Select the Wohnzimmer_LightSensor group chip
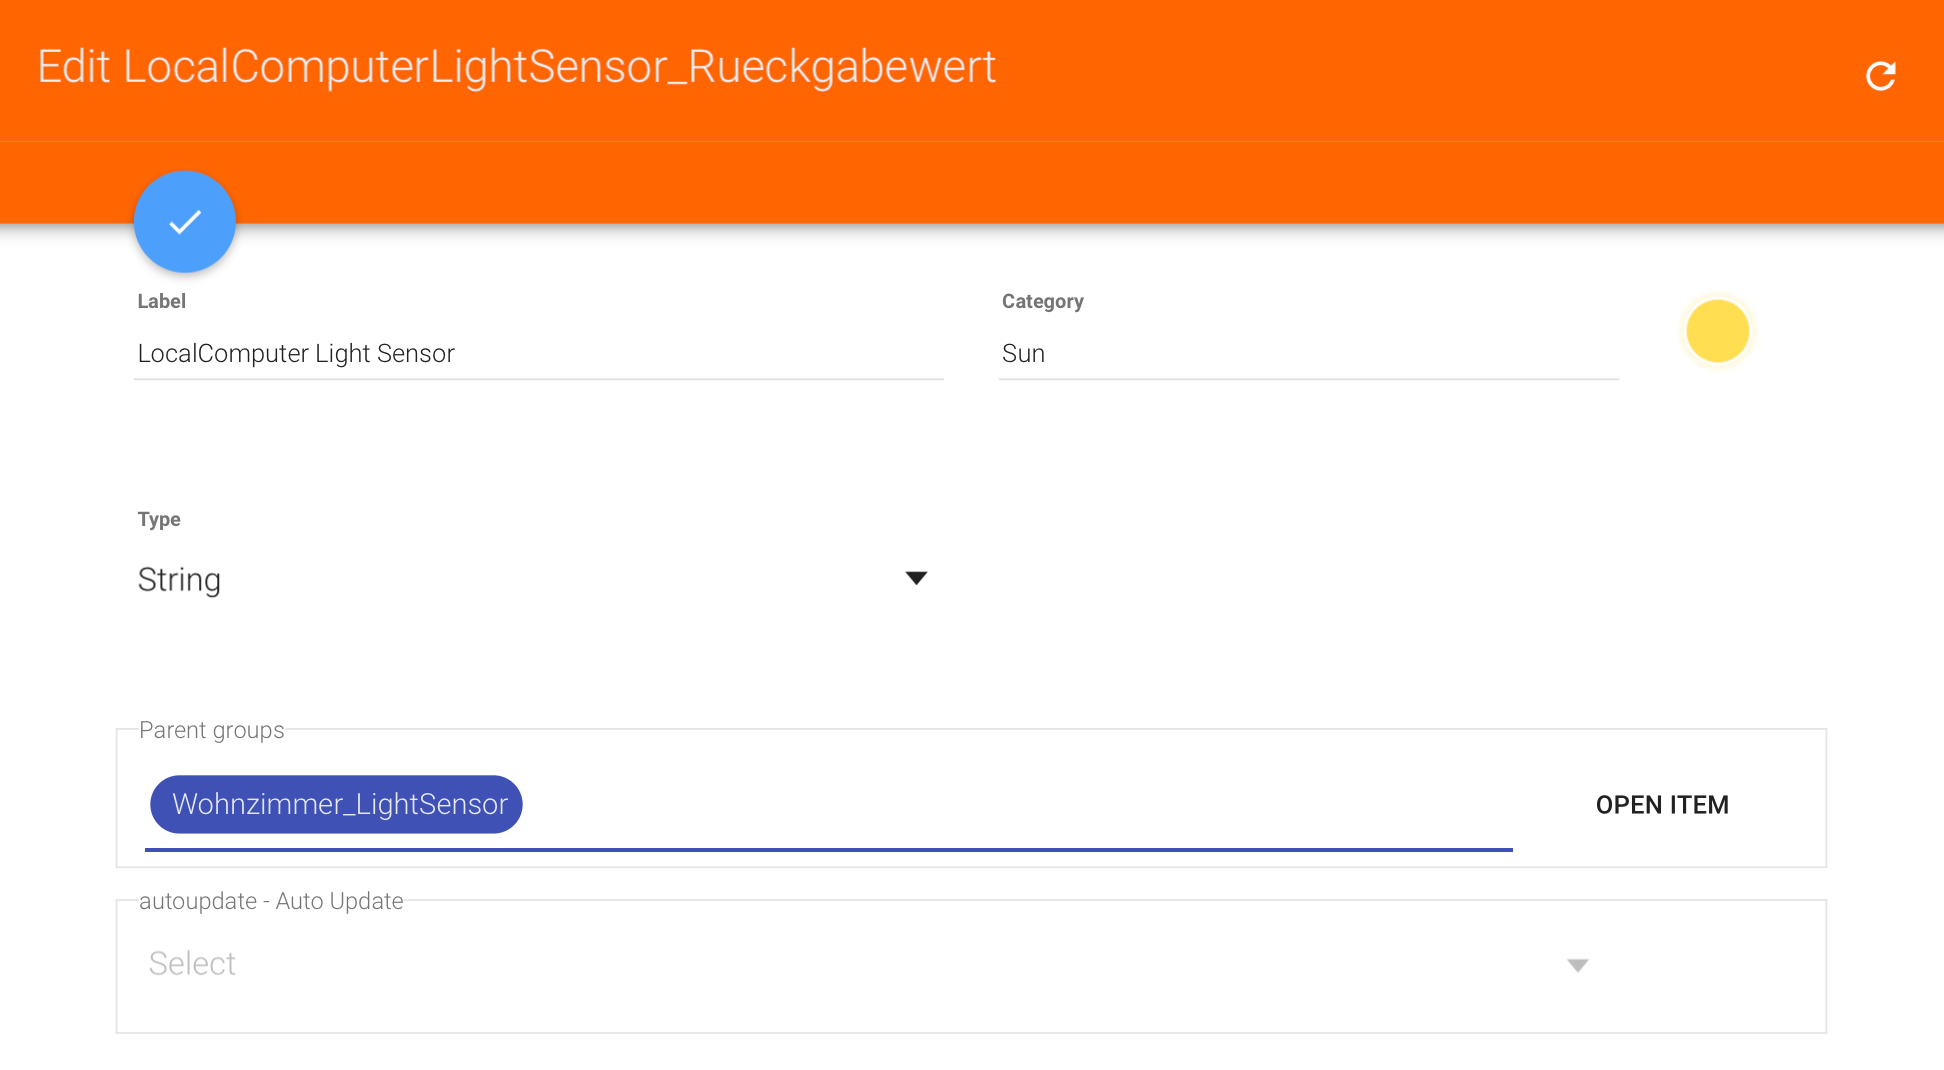This screenshot has height=1070, width=1944. [x=337, y=804]
